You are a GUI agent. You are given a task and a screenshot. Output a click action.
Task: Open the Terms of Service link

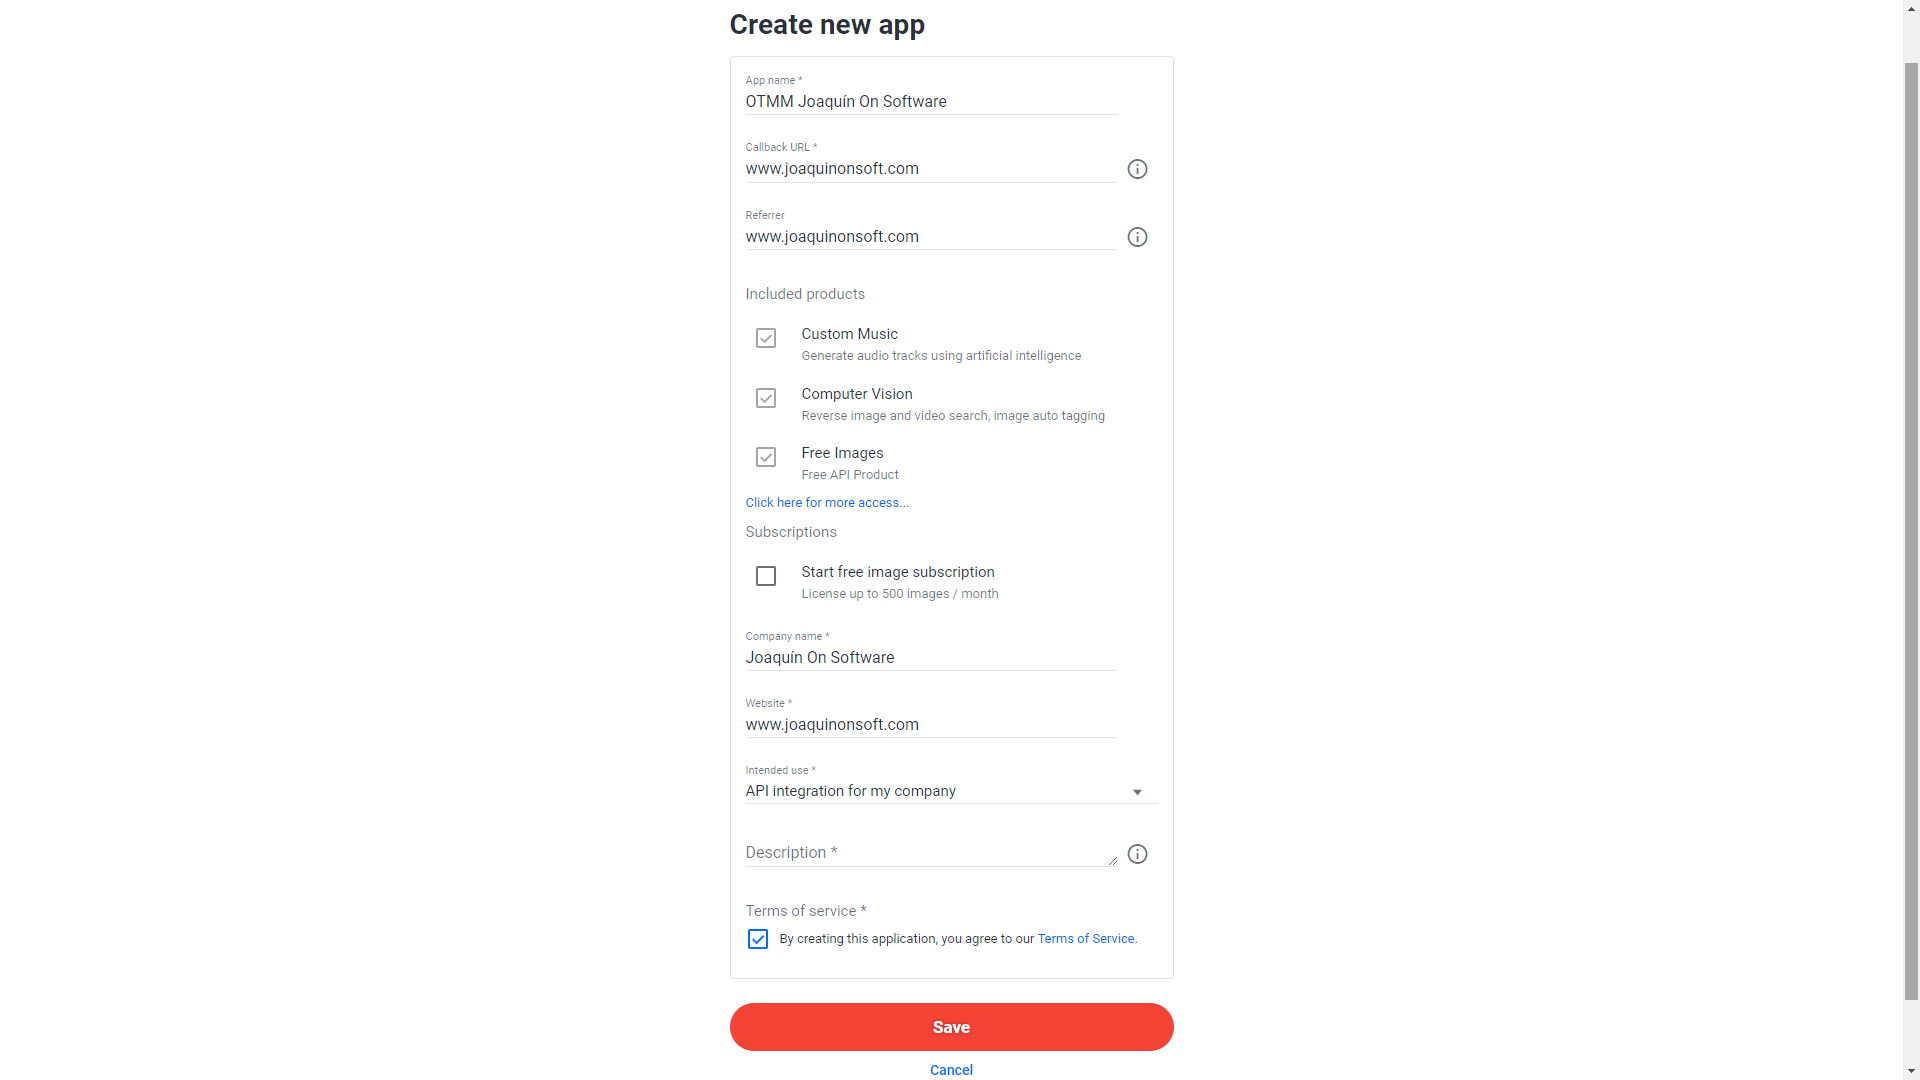pos(1086,938)
